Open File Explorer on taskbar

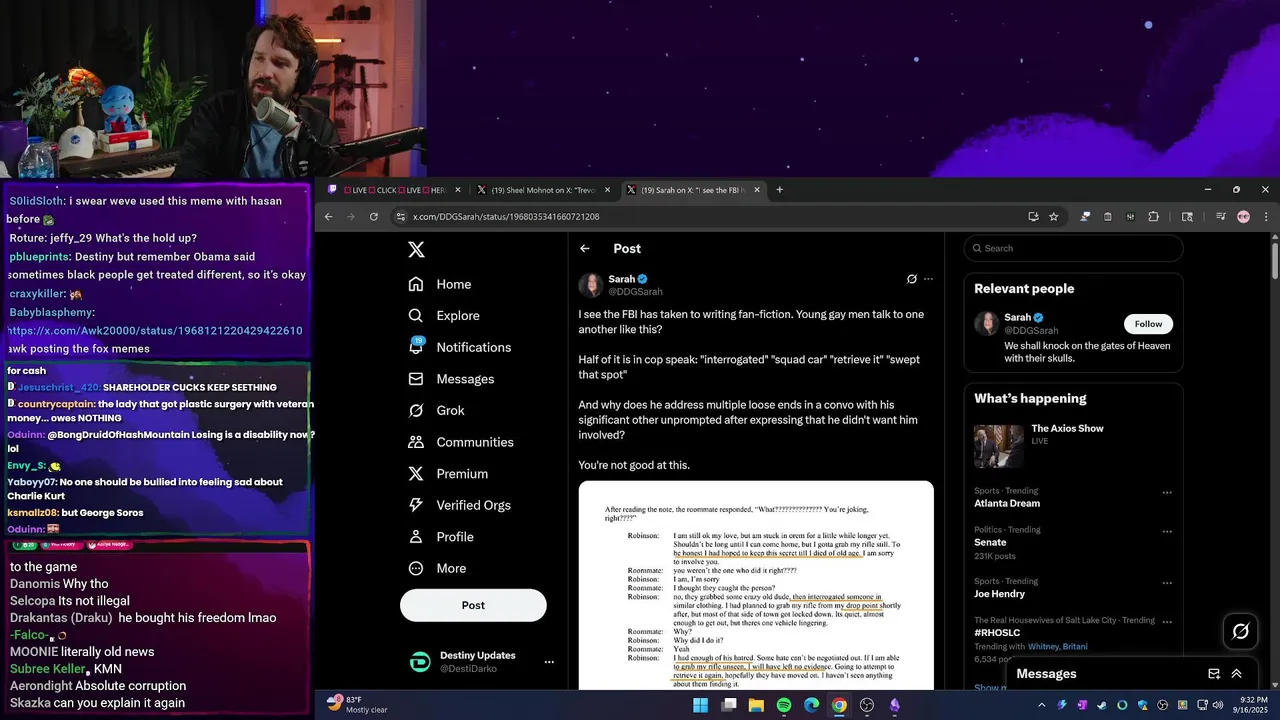tap(756, 705)
